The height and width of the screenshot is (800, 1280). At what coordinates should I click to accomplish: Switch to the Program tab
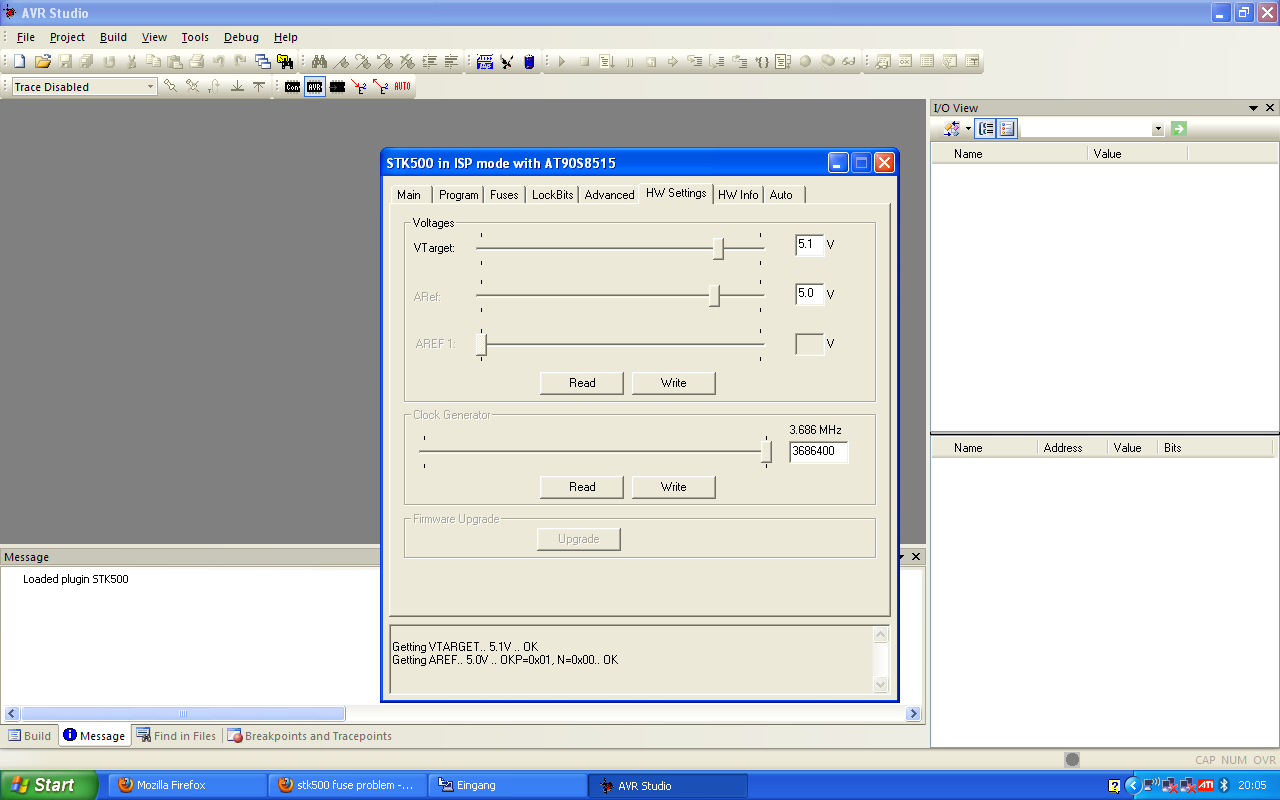458,195
